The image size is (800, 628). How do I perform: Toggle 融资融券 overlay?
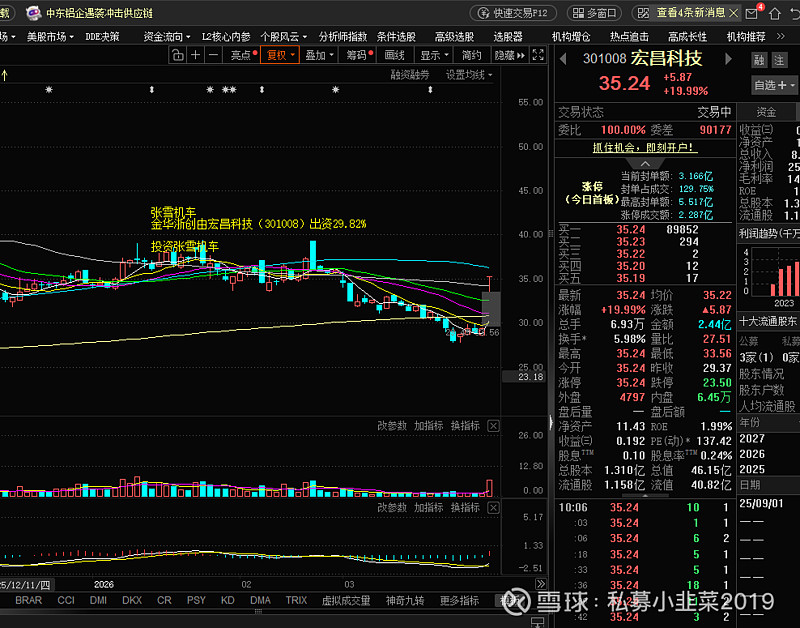click(410, 75)
